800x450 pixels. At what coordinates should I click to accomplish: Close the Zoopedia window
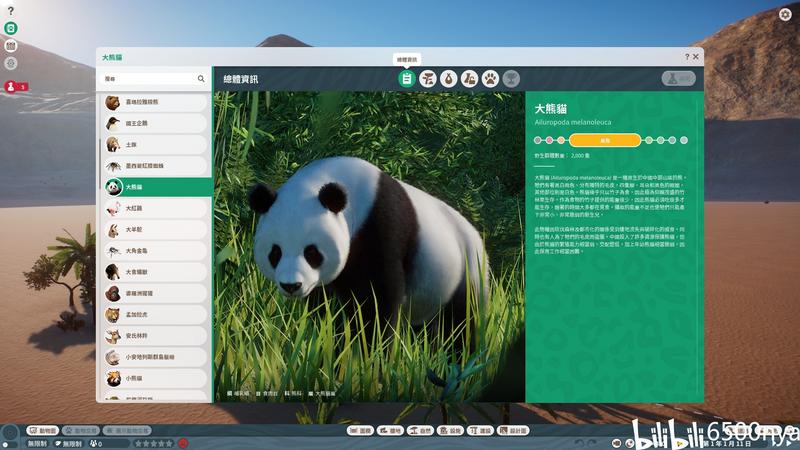click(696, 57)
